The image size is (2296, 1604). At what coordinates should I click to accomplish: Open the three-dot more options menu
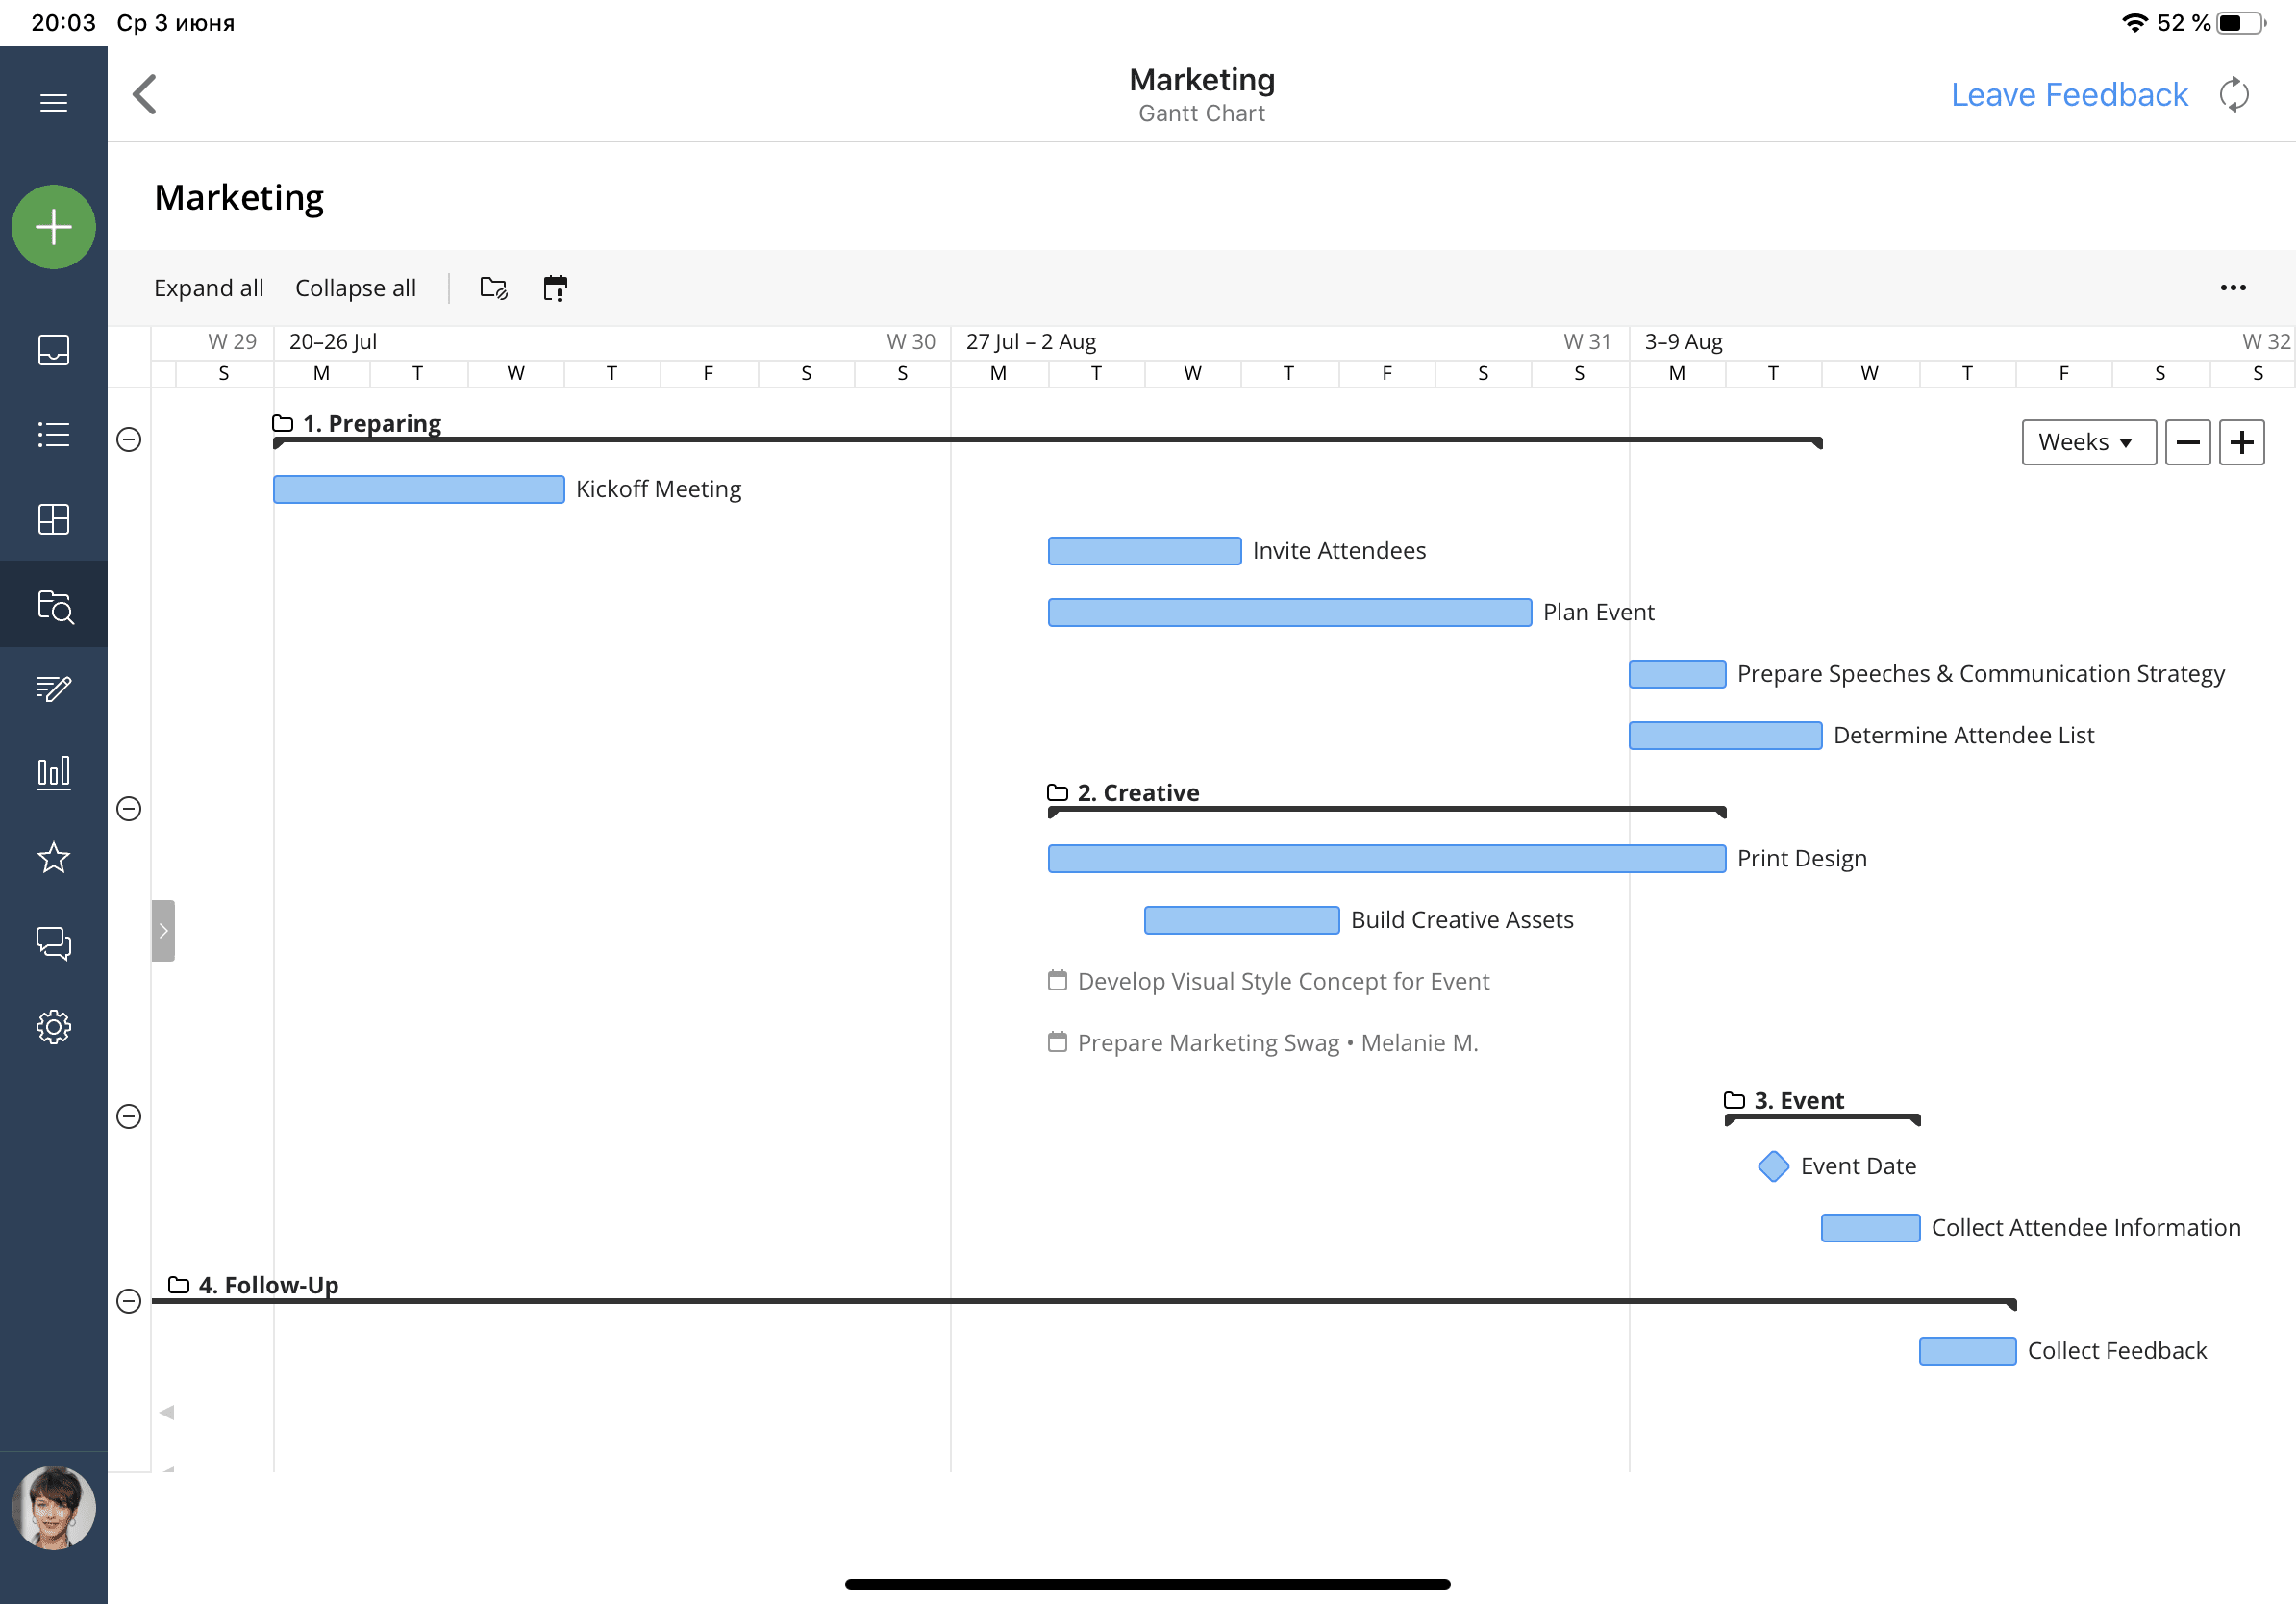pyautogui.click(x=2233, y=288)
